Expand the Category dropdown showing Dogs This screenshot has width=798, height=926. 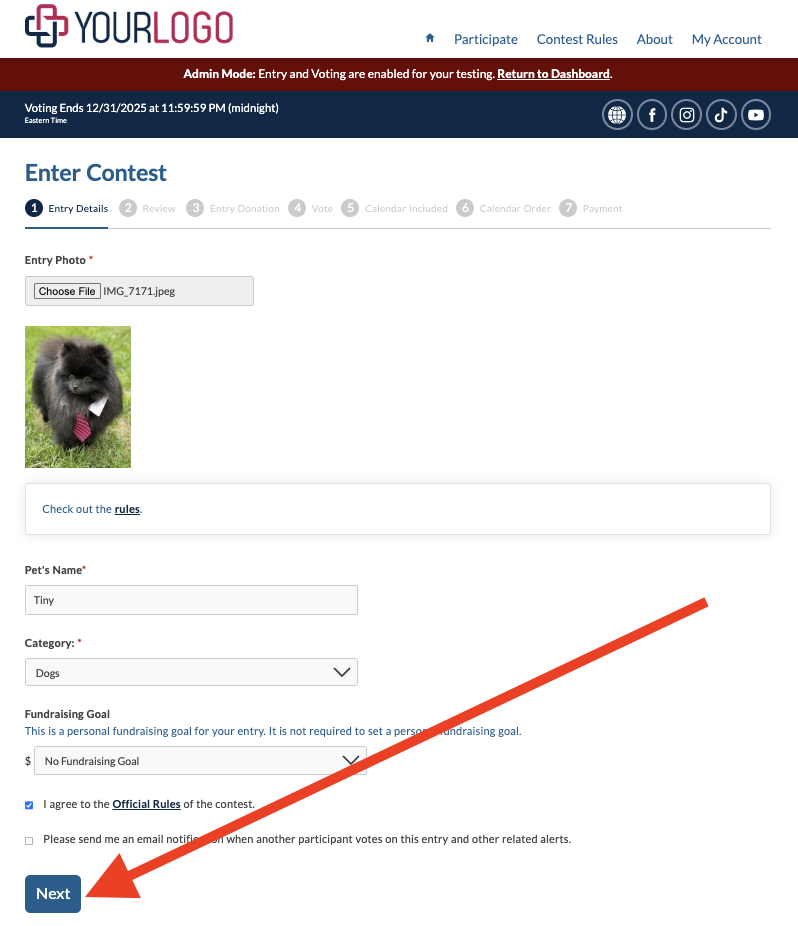(191, 672)
